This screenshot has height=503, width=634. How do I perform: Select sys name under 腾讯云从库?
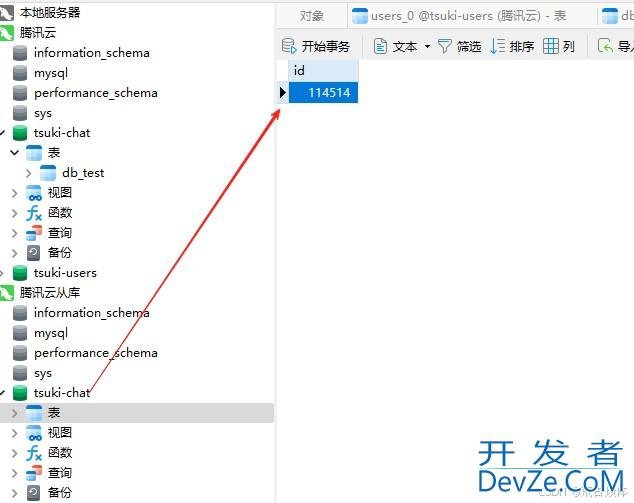pyautogui.click(x=43, y=373)
